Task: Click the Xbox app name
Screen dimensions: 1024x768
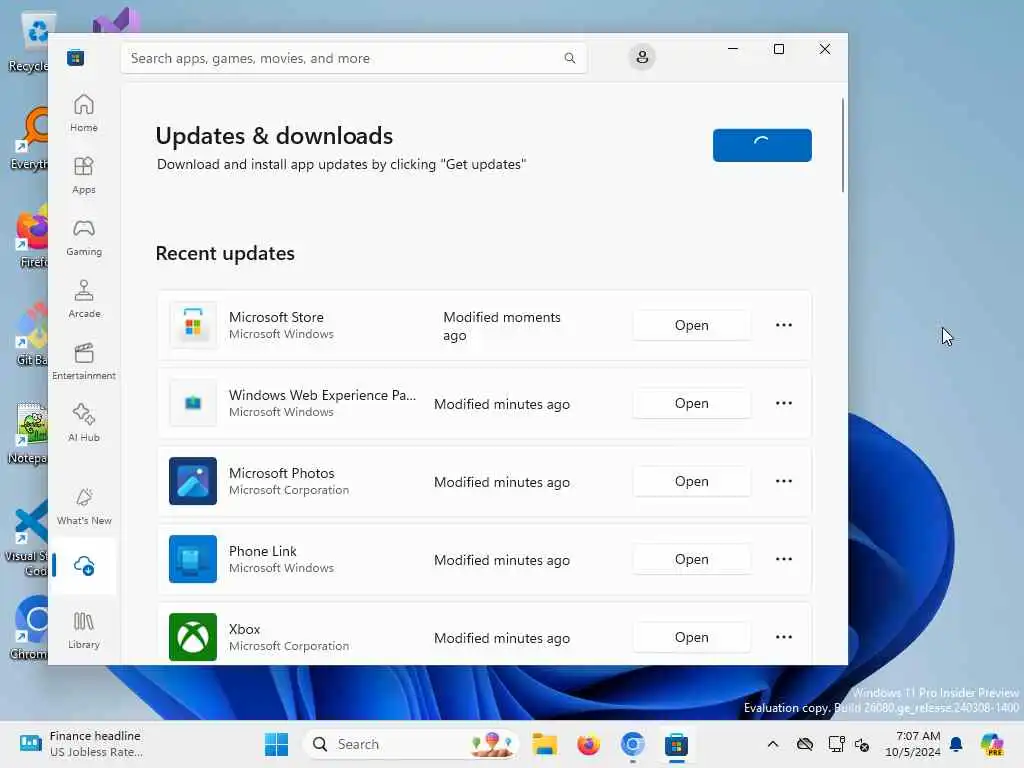Action: (x=244, y=629)
